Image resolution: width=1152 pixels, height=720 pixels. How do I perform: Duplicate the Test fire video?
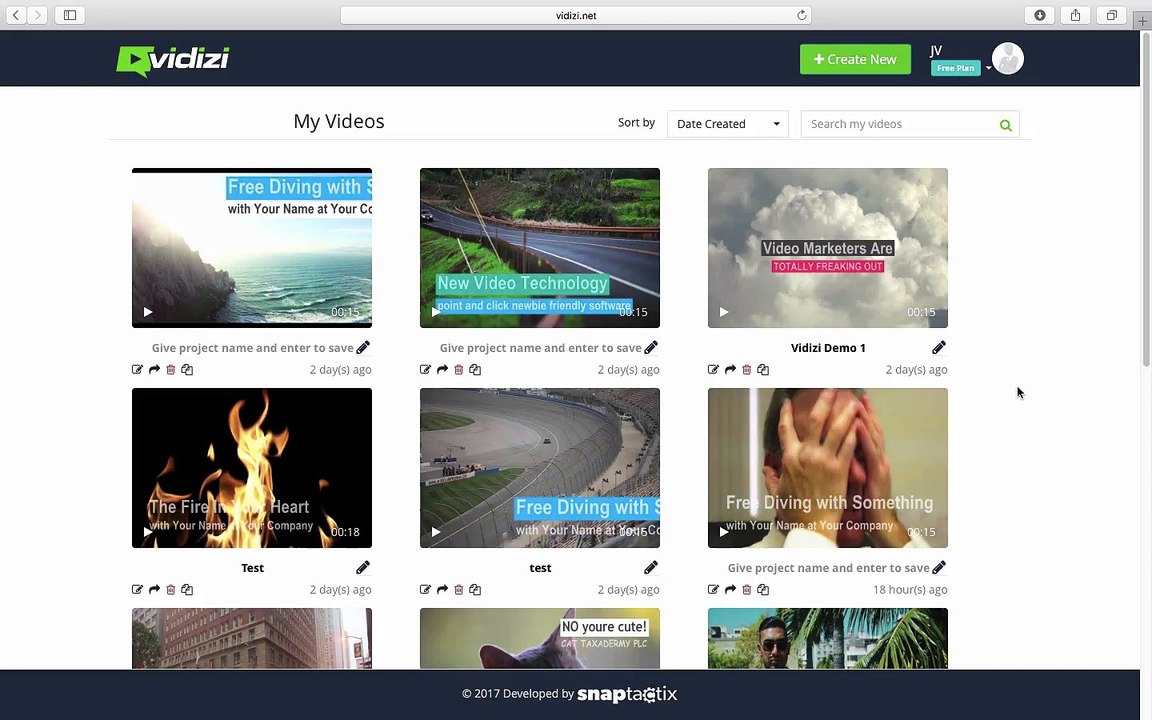tap(187, 589)
